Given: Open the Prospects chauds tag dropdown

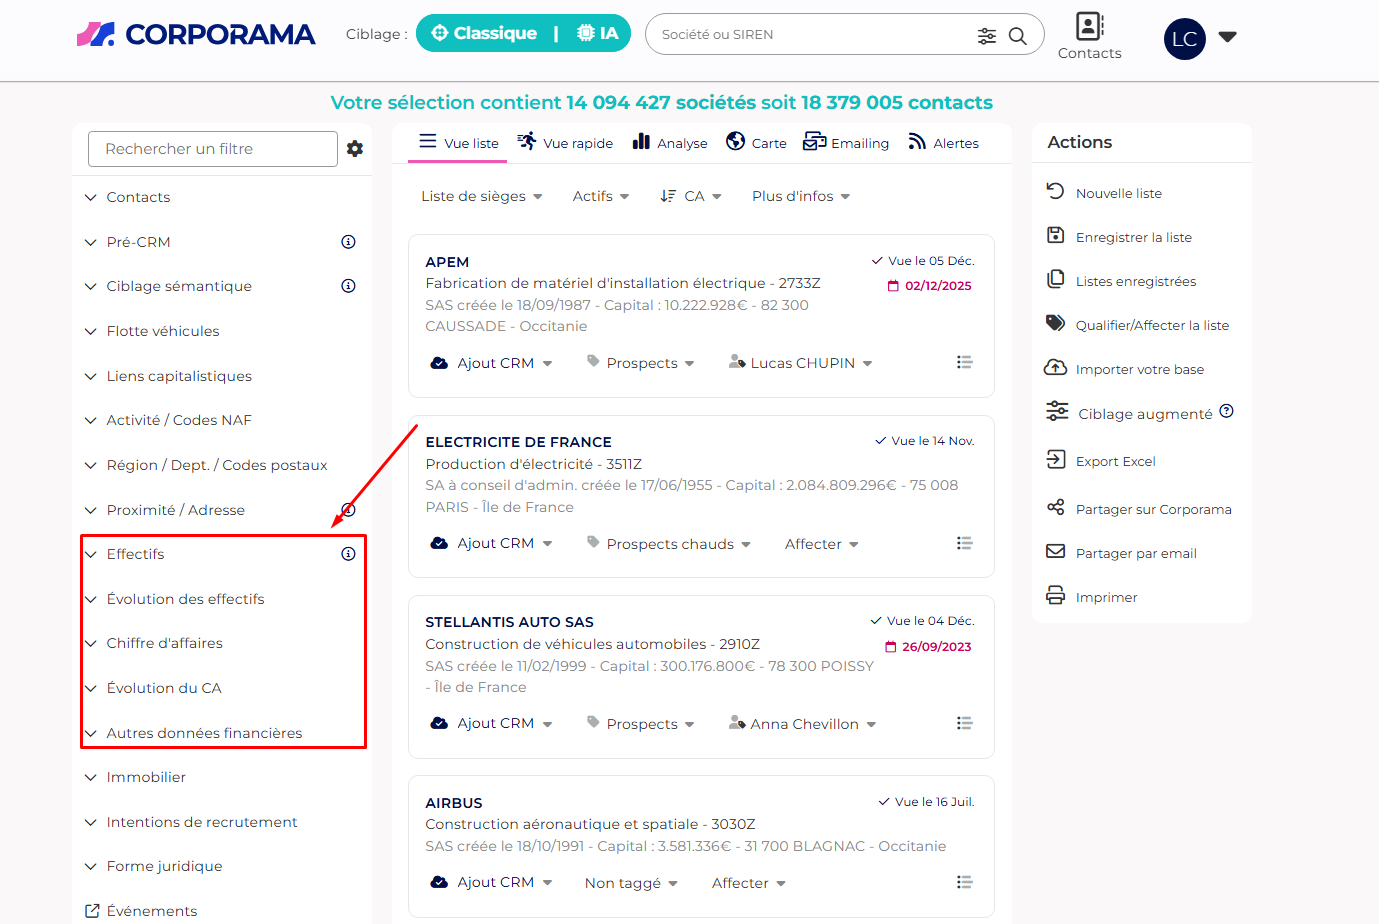Looking at the screenshot, I should click(x=679, y=544).
